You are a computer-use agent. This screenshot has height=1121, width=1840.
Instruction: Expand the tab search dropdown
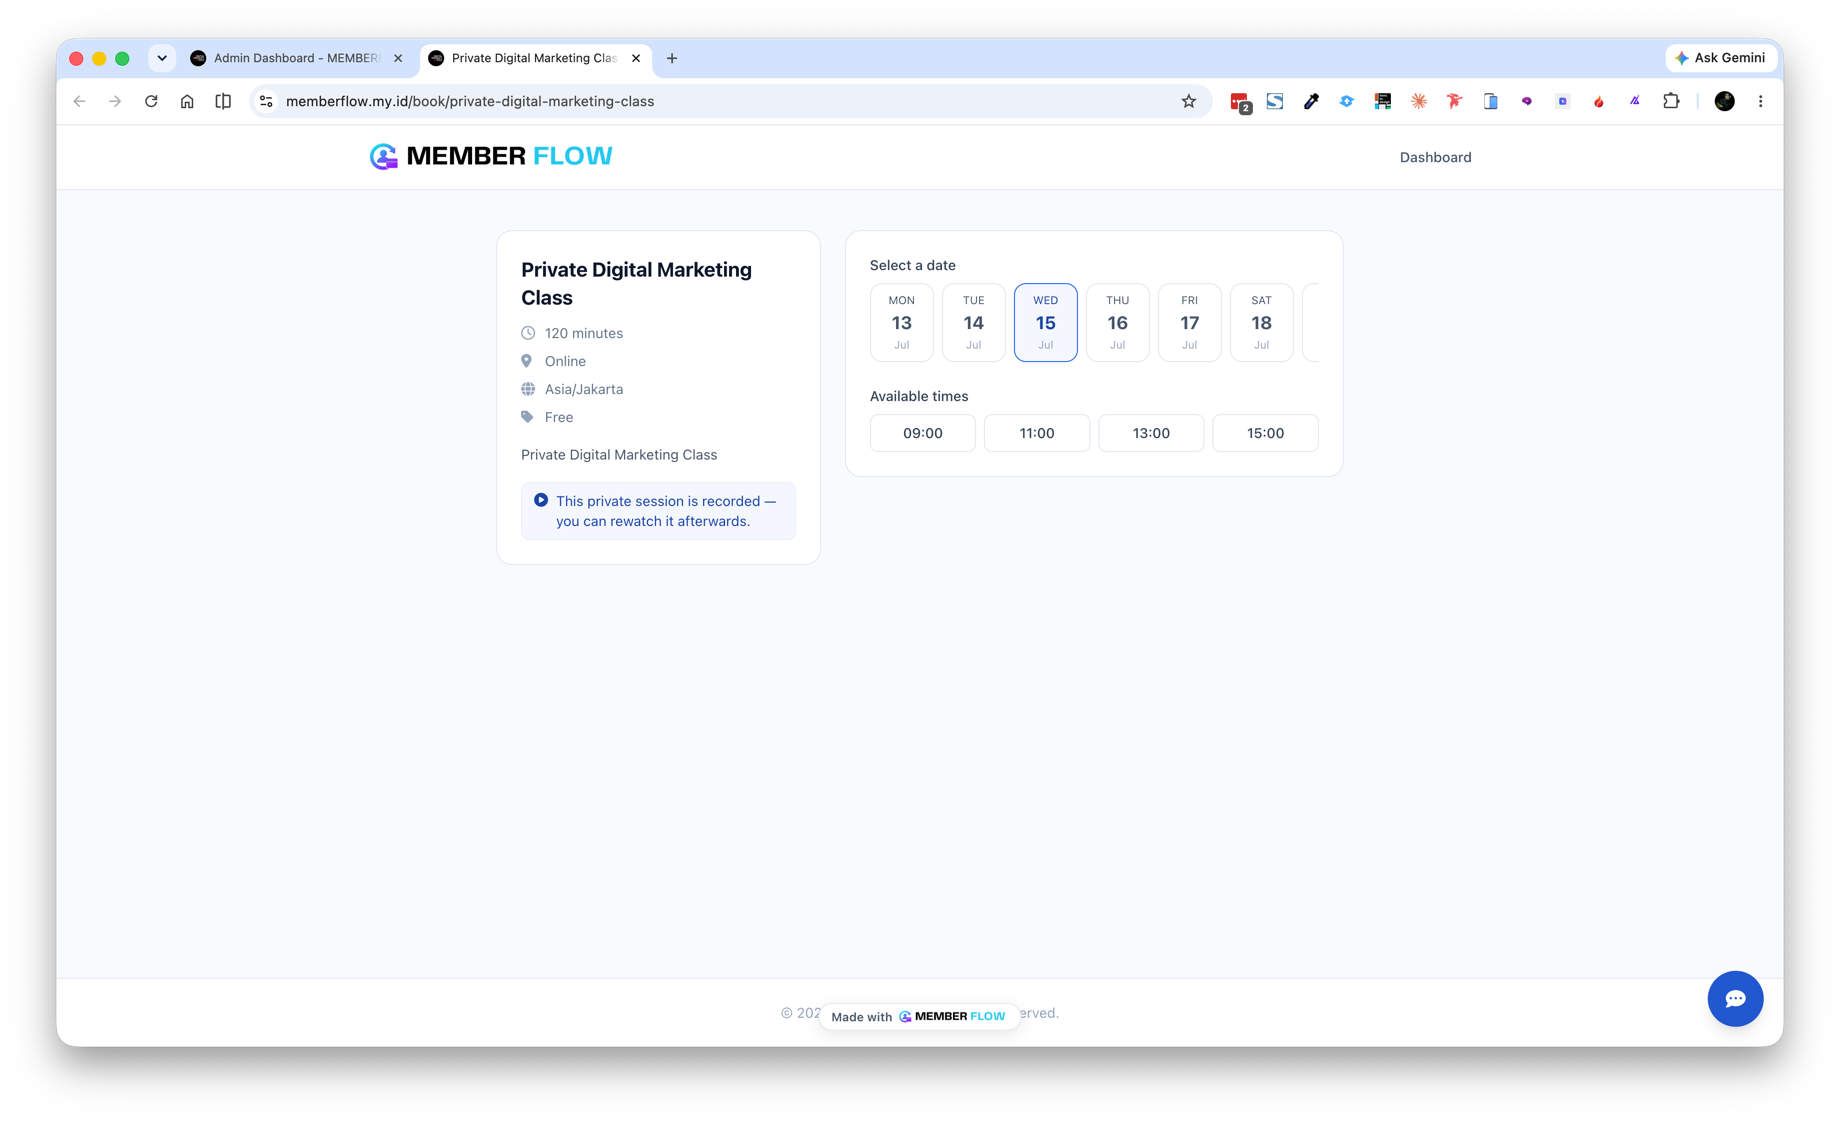pos(162,58)
